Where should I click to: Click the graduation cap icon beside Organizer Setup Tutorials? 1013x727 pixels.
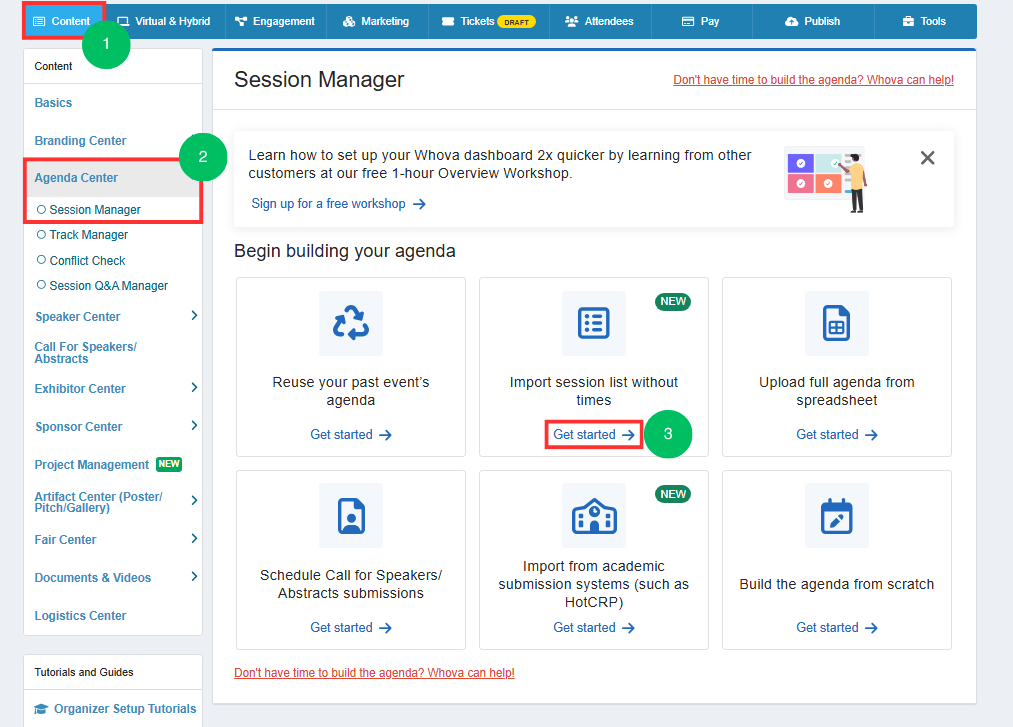pos(41,709)
